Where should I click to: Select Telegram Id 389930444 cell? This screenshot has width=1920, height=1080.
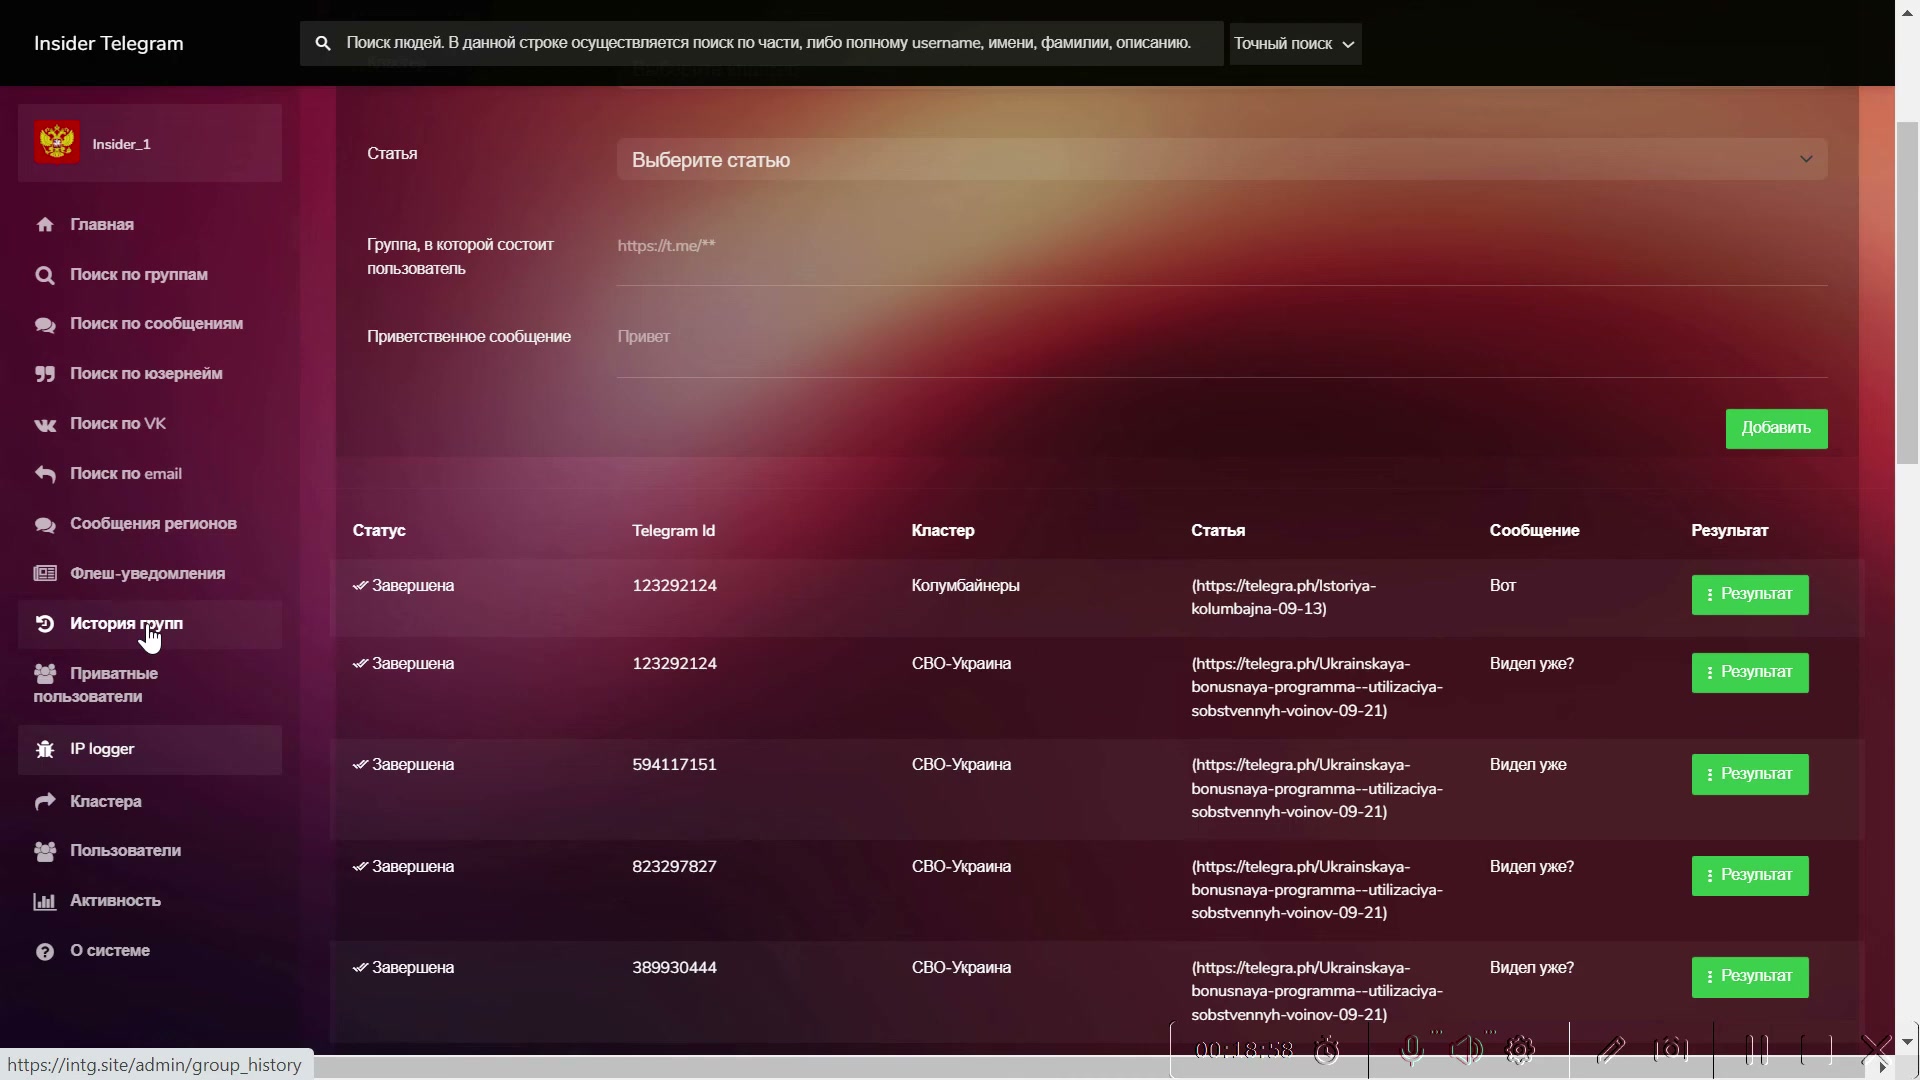pyautogui.click(x=674, y=968)
